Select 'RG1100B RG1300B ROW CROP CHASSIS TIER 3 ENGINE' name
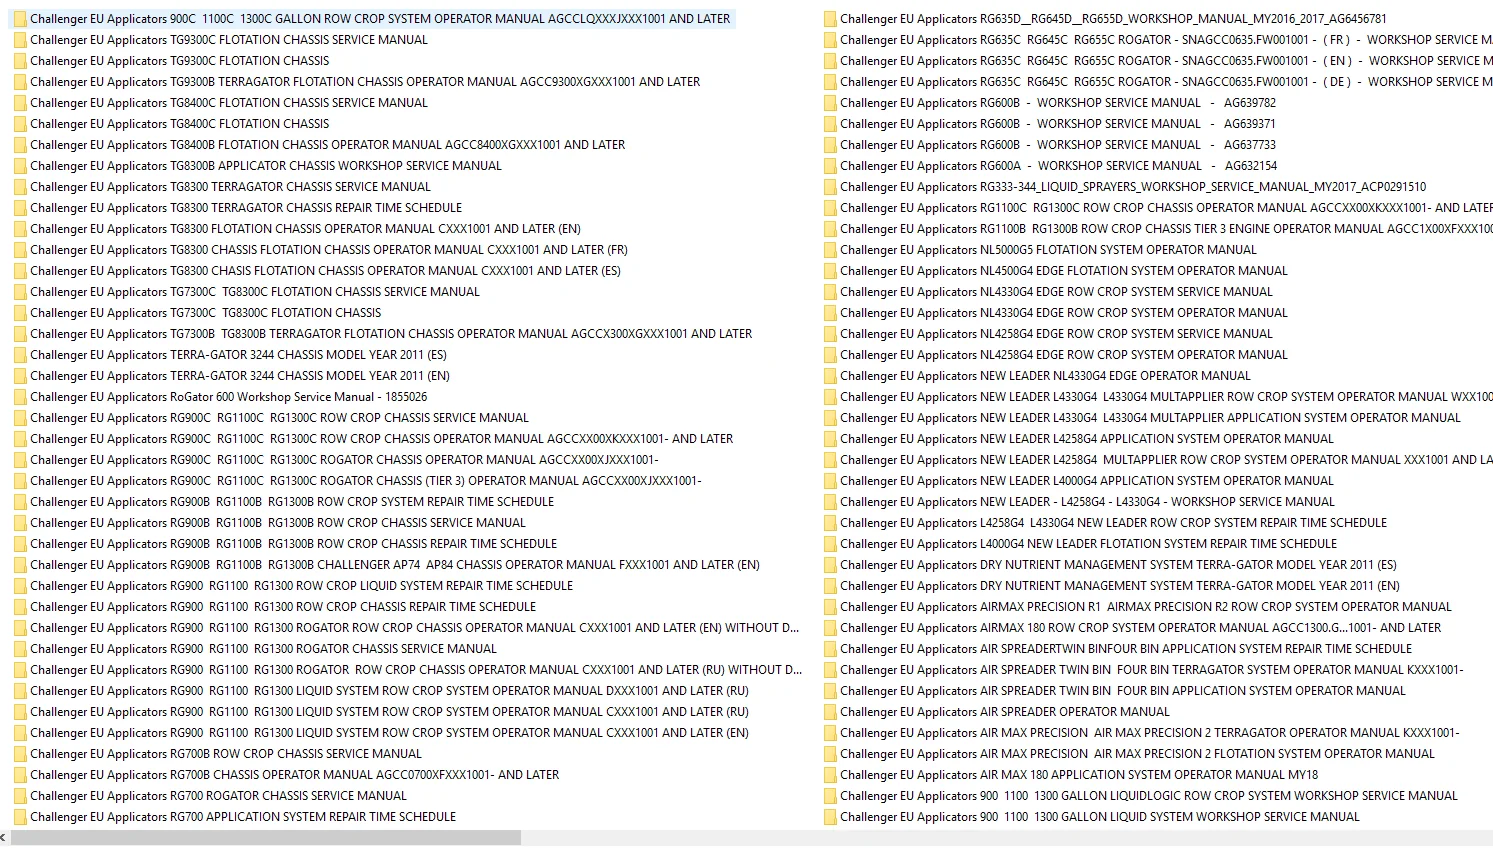Viewport: 1493px width, 865px height. point(1166,229)
